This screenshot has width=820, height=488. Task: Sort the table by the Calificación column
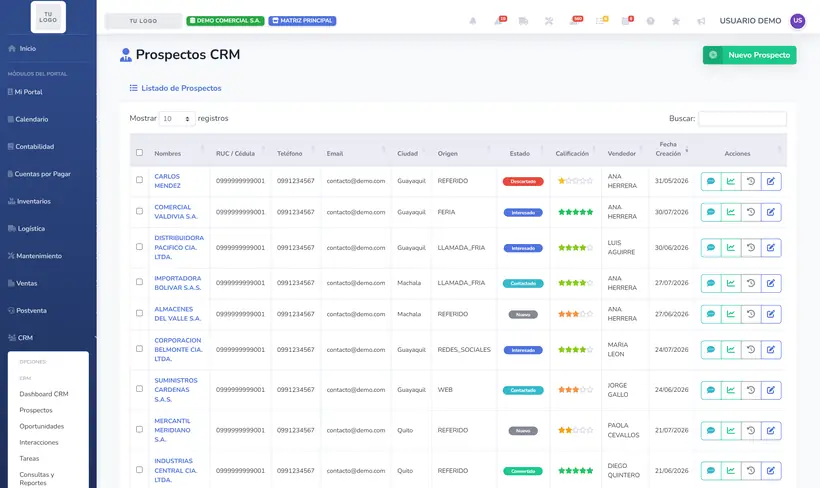tap(575, 151)
